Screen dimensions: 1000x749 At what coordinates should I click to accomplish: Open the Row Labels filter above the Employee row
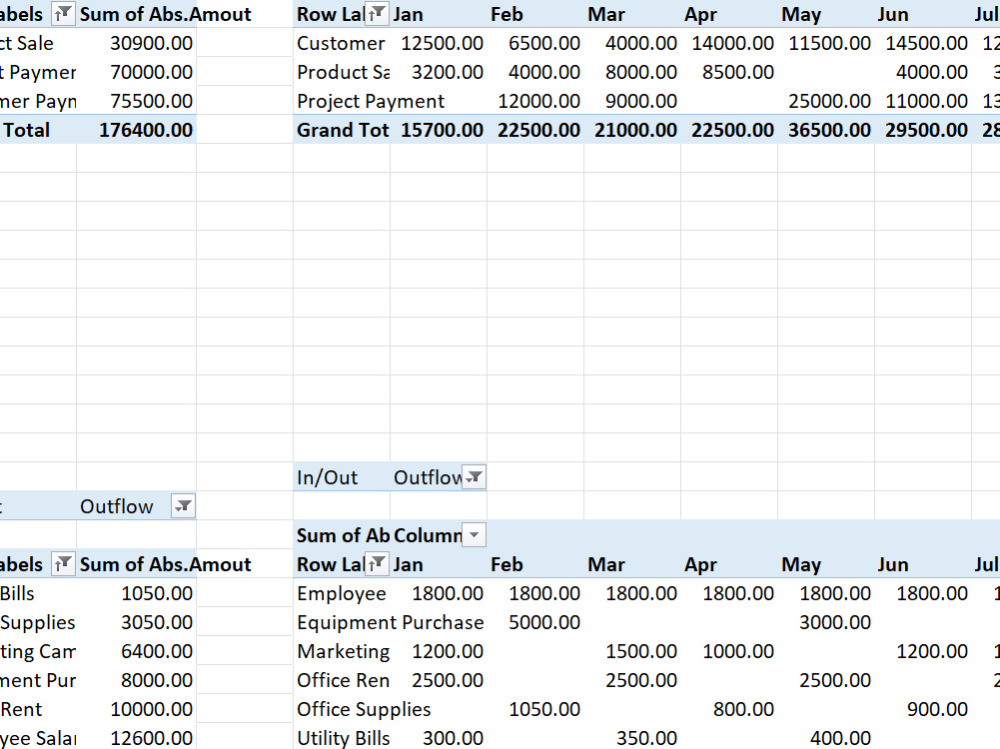tap(376, 564)
